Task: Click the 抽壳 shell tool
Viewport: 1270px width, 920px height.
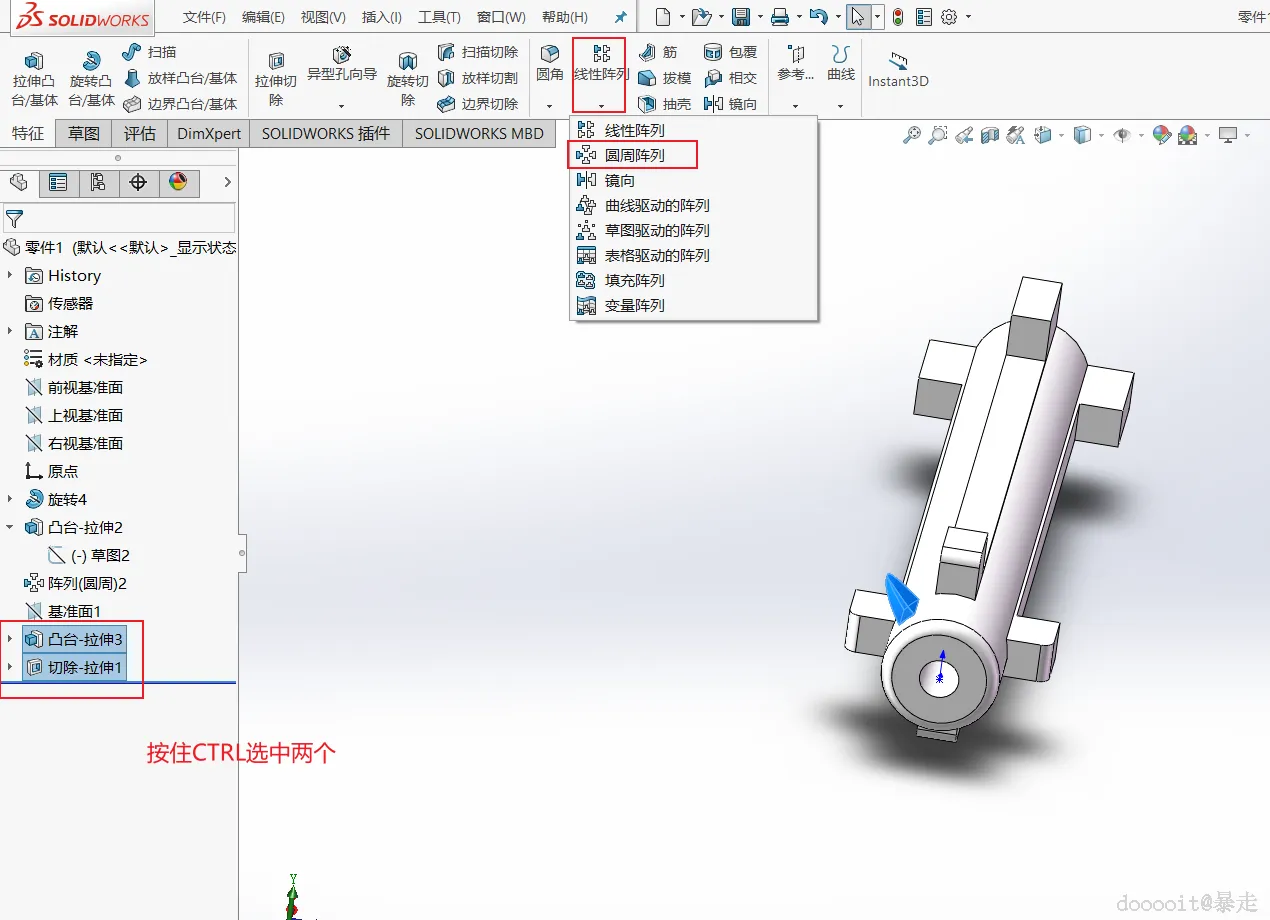Action: tap(664, 104)
